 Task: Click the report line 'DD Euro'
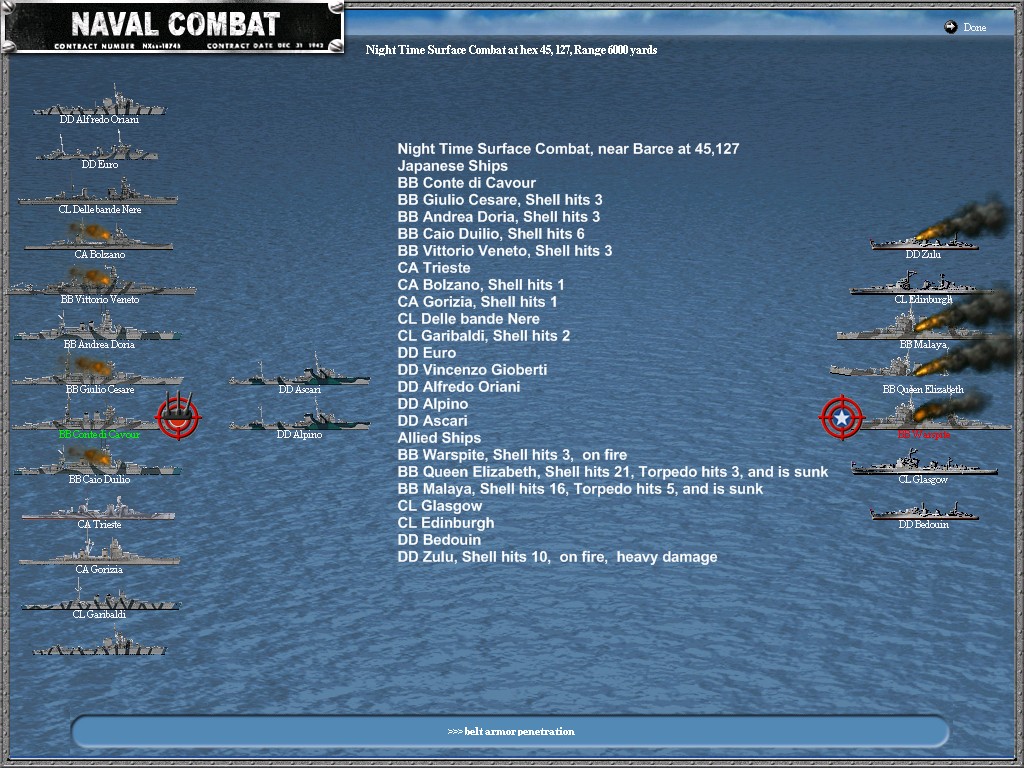click(x=426, y=353)
